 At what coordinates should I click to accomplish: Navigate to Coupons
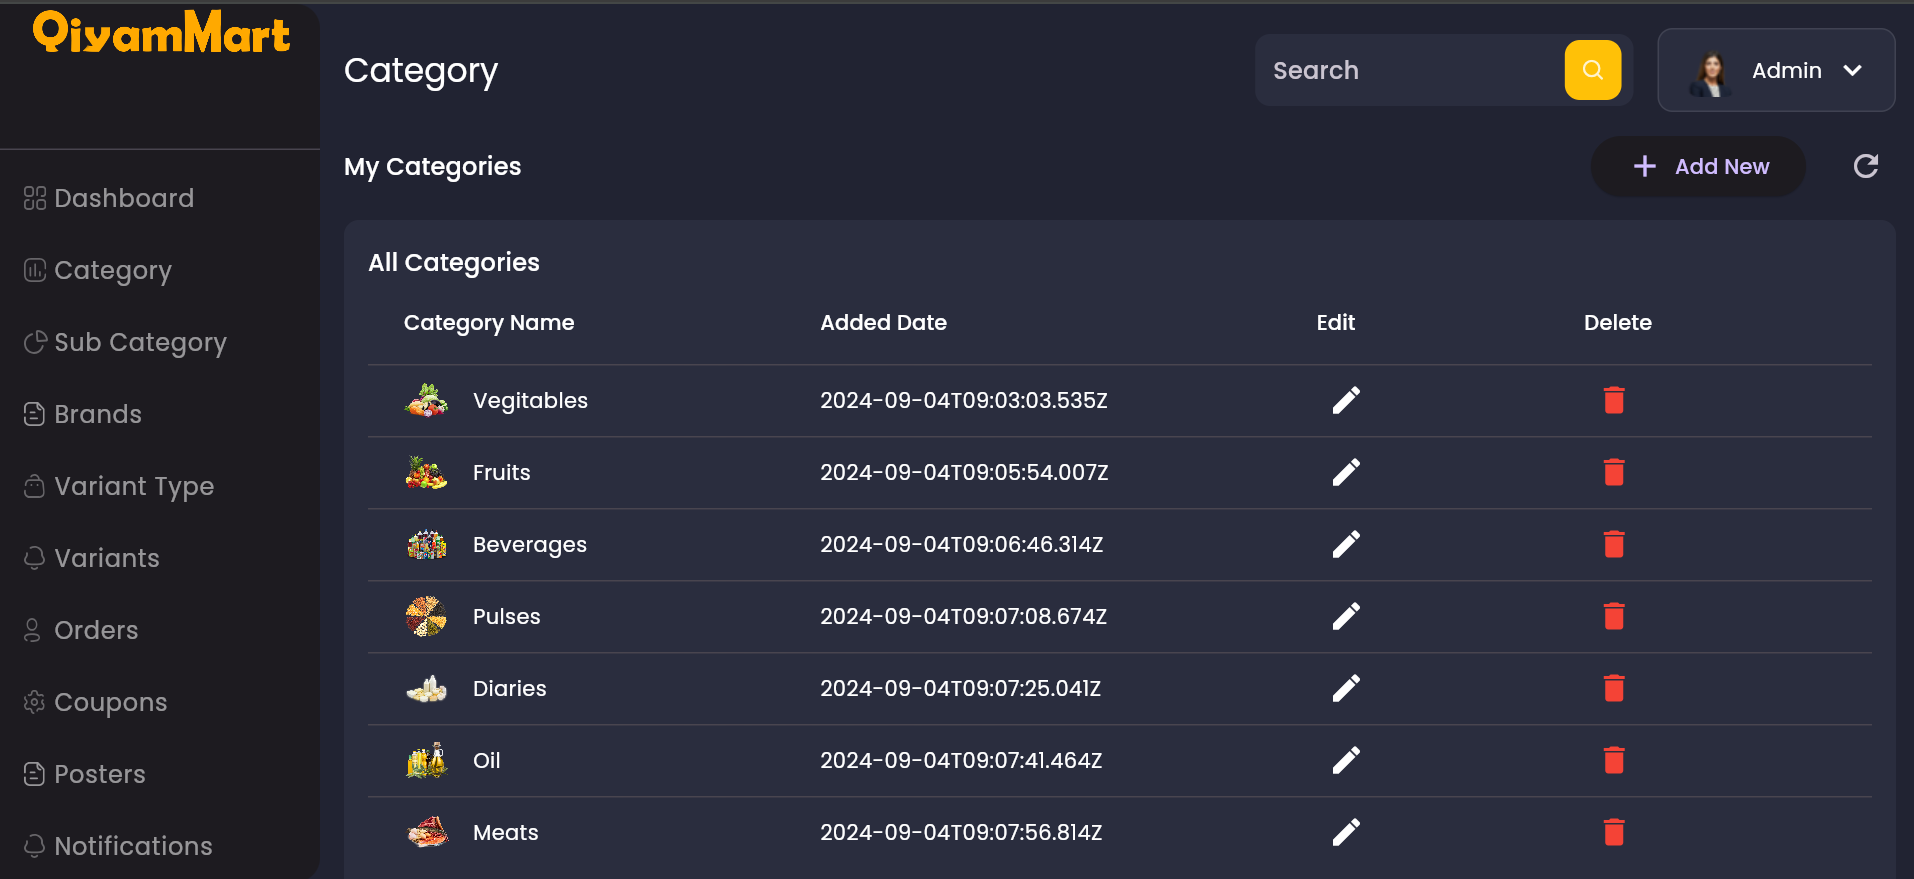pyautogui.click(x=95, y=702)
